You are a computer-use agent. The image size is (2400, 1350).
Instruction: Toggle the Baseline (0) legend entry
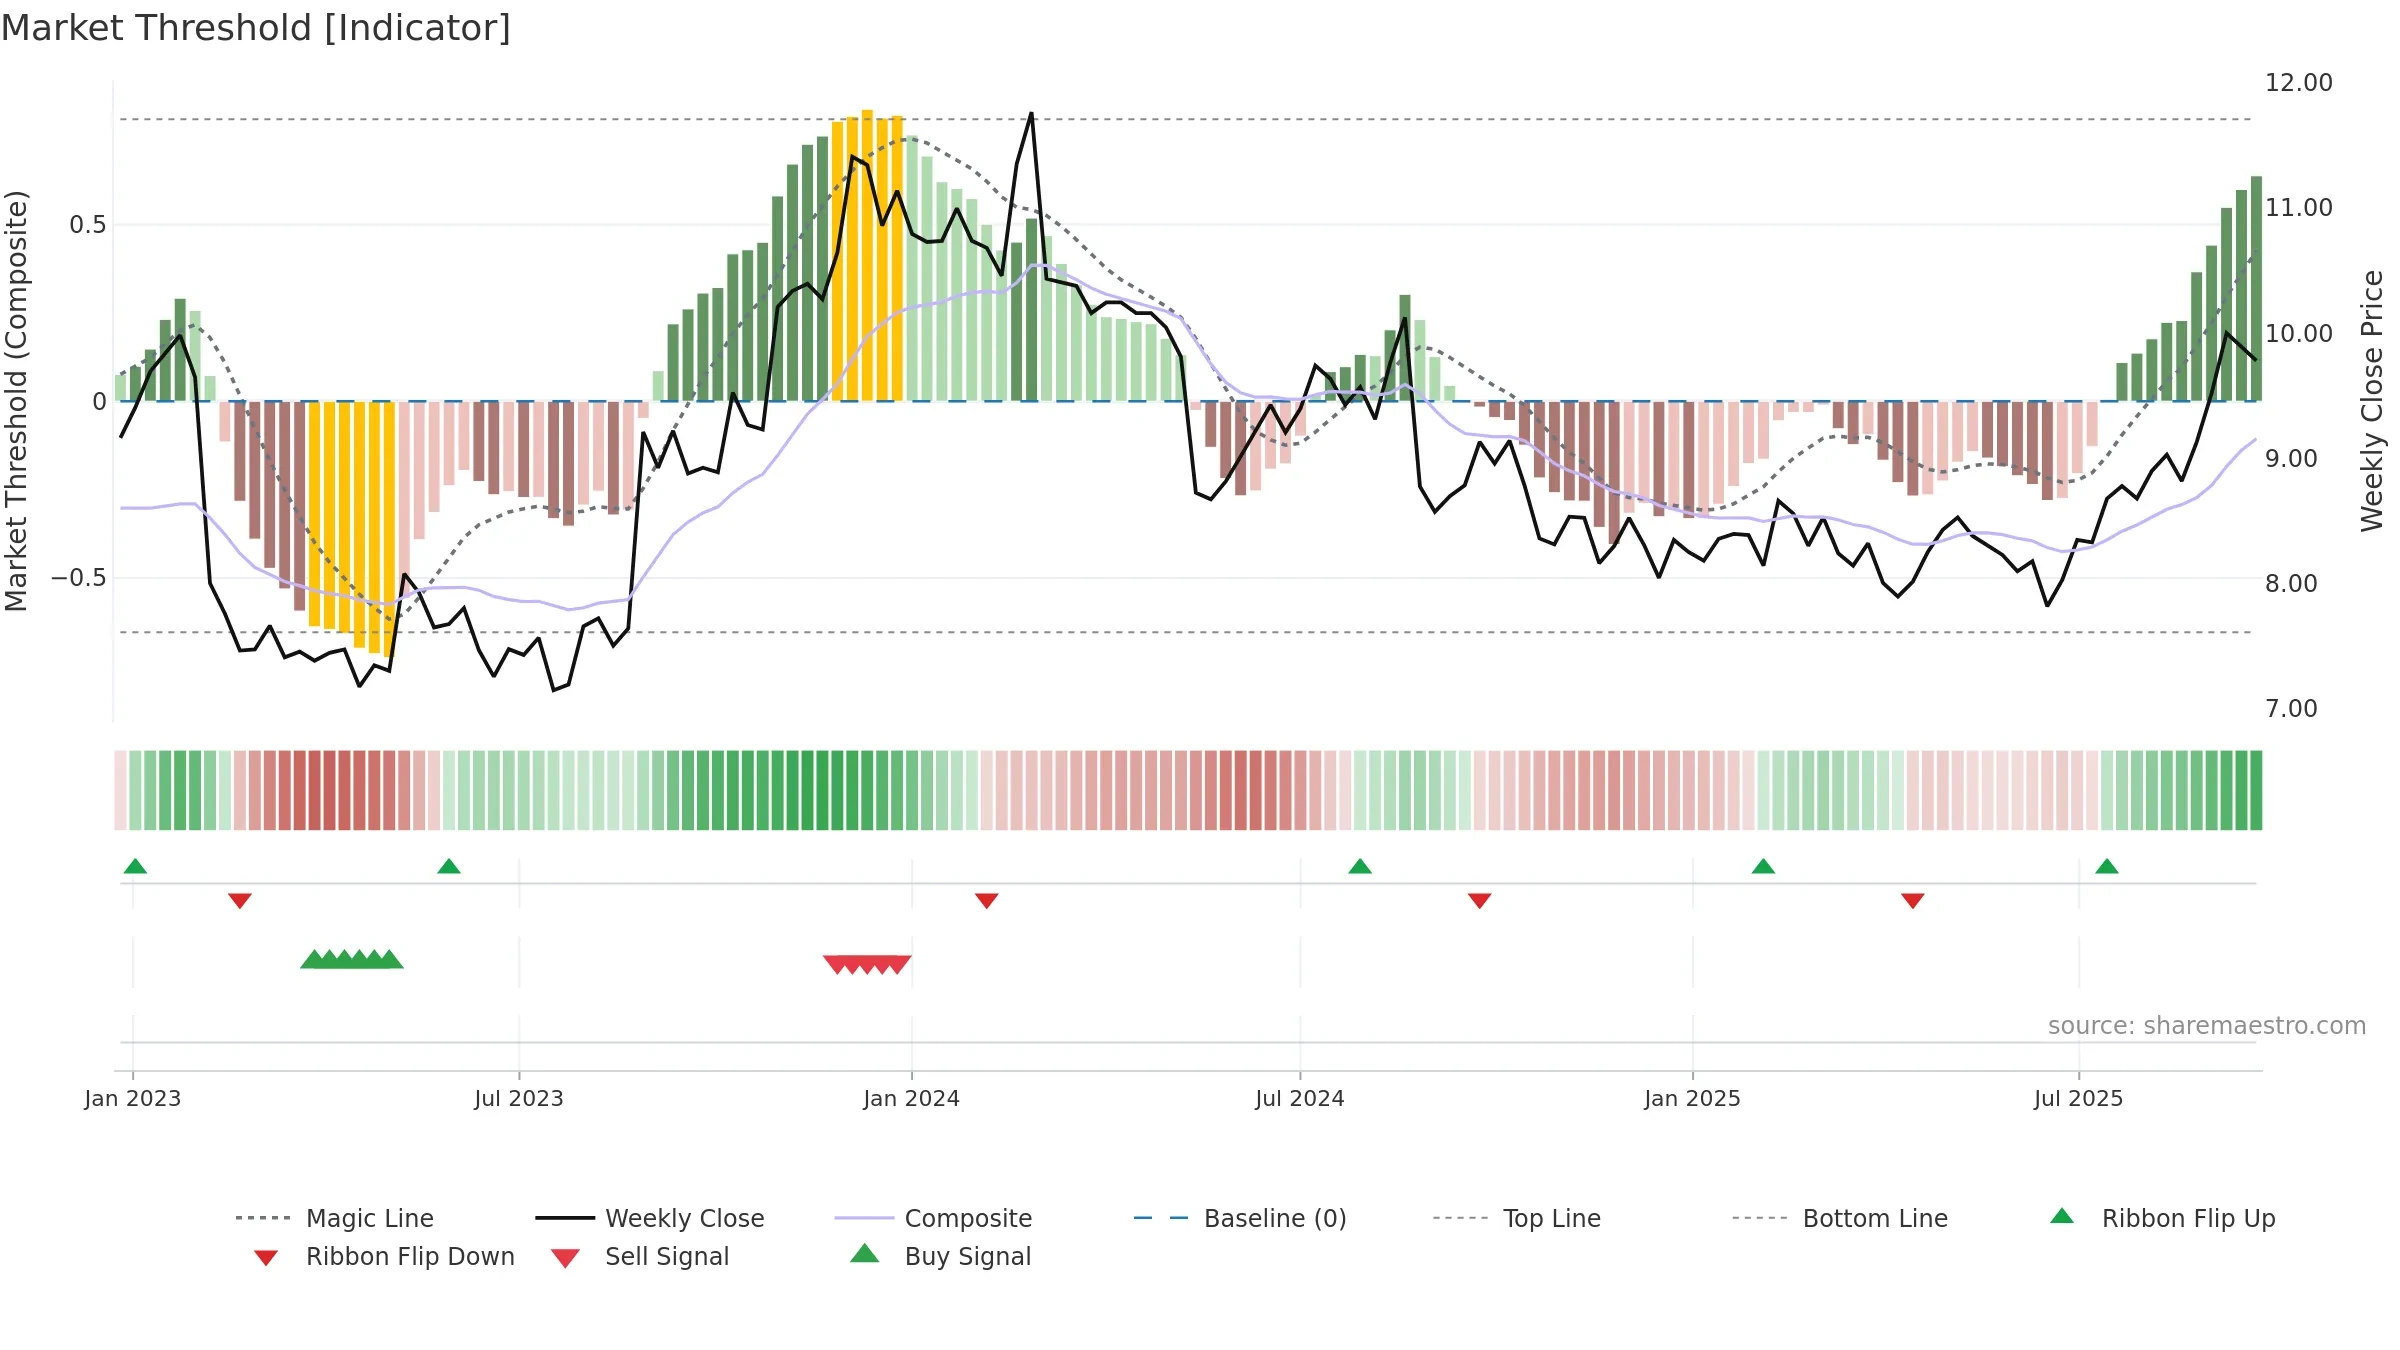tap(1240, 1218)
